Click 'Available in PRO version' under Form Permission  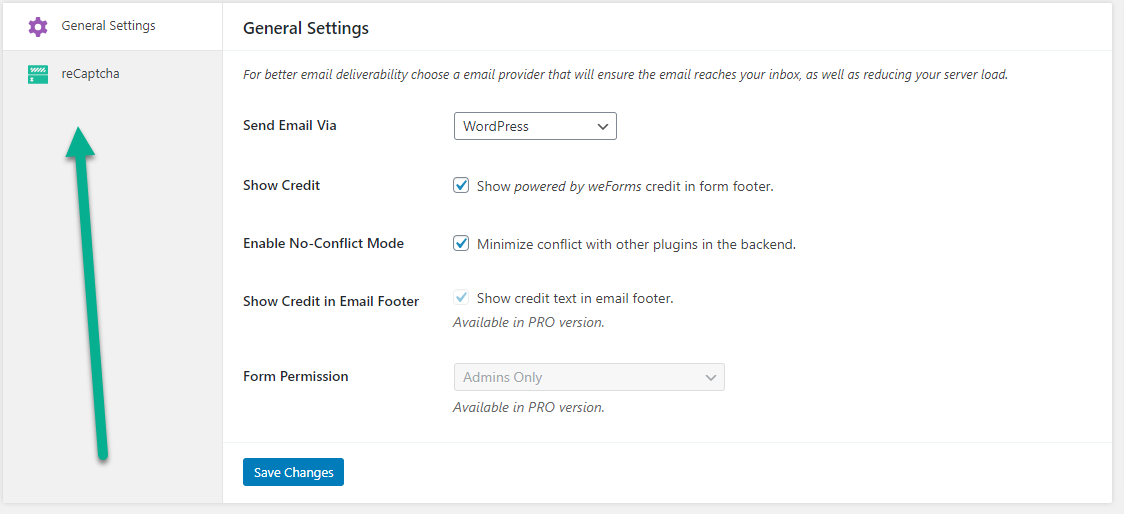(529, 408)
